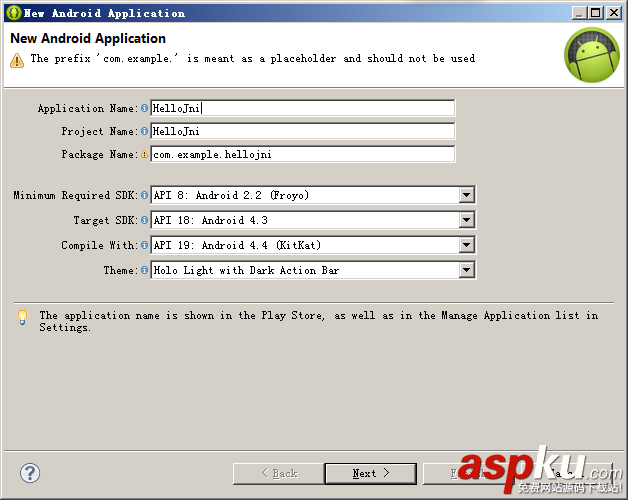Expand the Target SDK dropdown
Screen dimensions: 628x500
click(x=466, y=220)
